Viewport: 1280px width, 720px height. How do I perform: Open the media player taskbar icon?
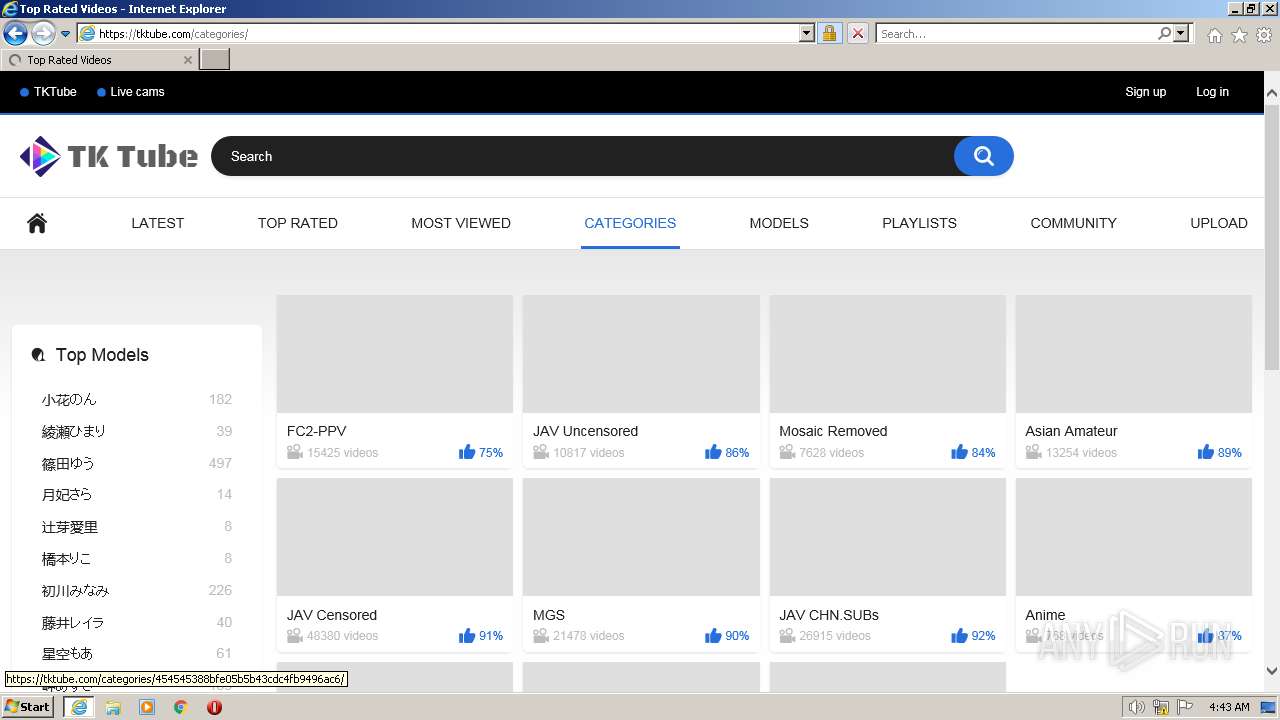coord(147,707)
